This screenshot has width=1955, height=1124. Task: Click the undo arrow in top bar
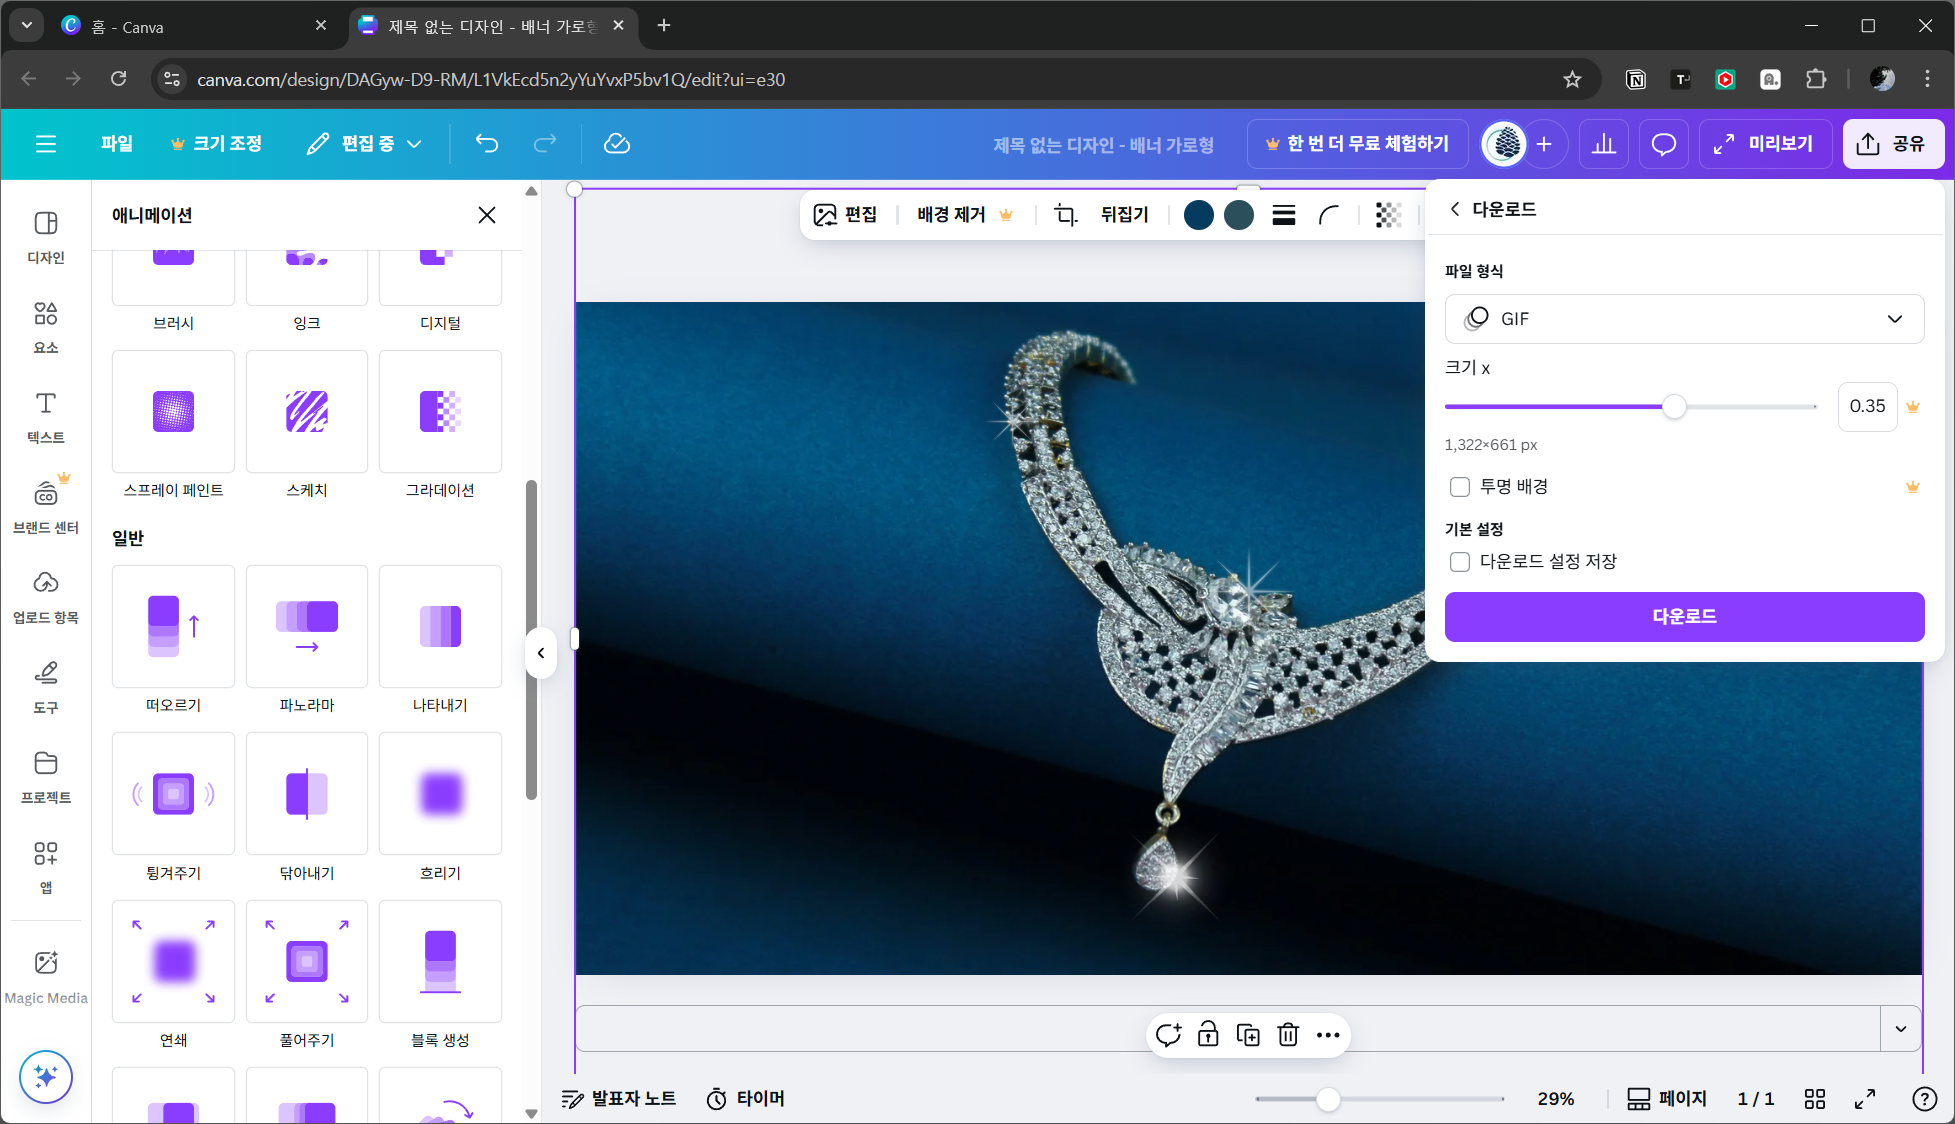487,144
